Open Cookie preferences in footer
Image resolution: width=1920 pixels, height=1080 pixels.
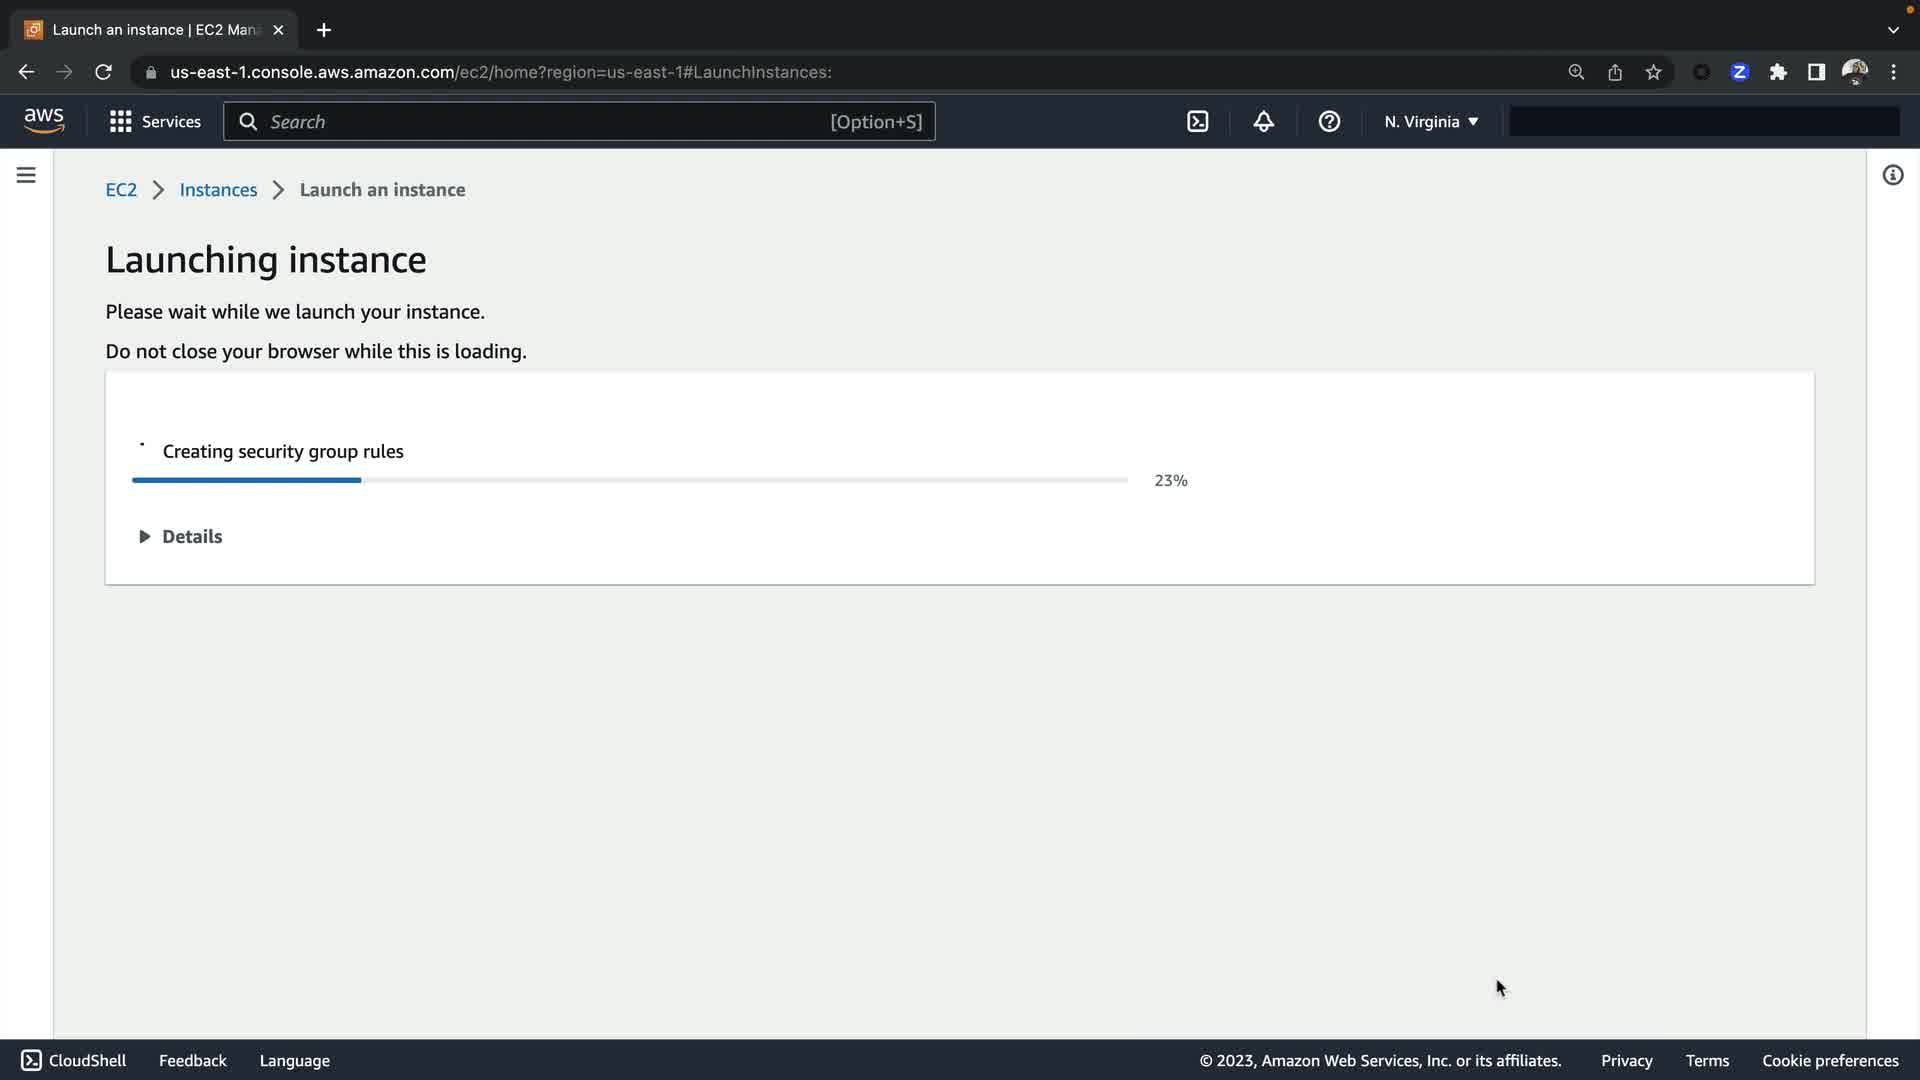[x=1829, y=1061]
